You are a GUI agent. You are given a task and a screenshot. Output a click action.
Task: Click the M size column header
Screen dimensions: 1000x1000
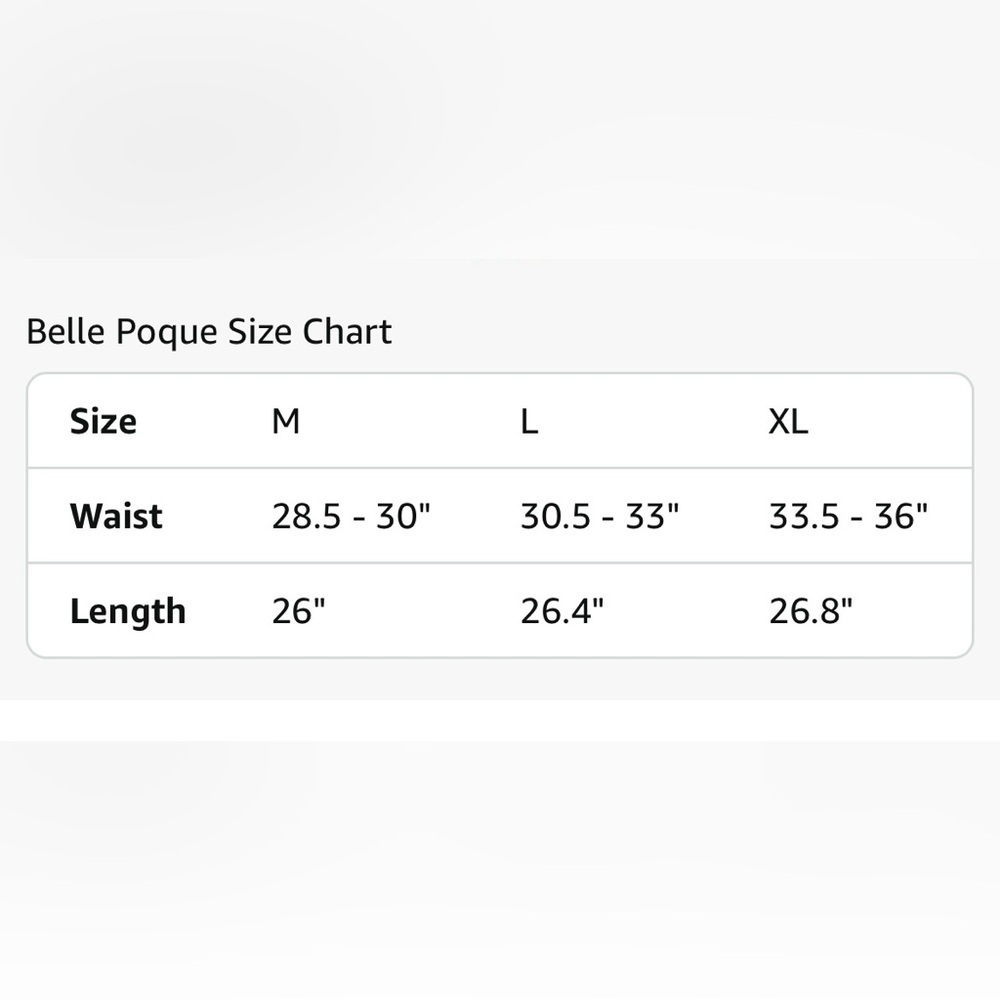coord(286,421)
